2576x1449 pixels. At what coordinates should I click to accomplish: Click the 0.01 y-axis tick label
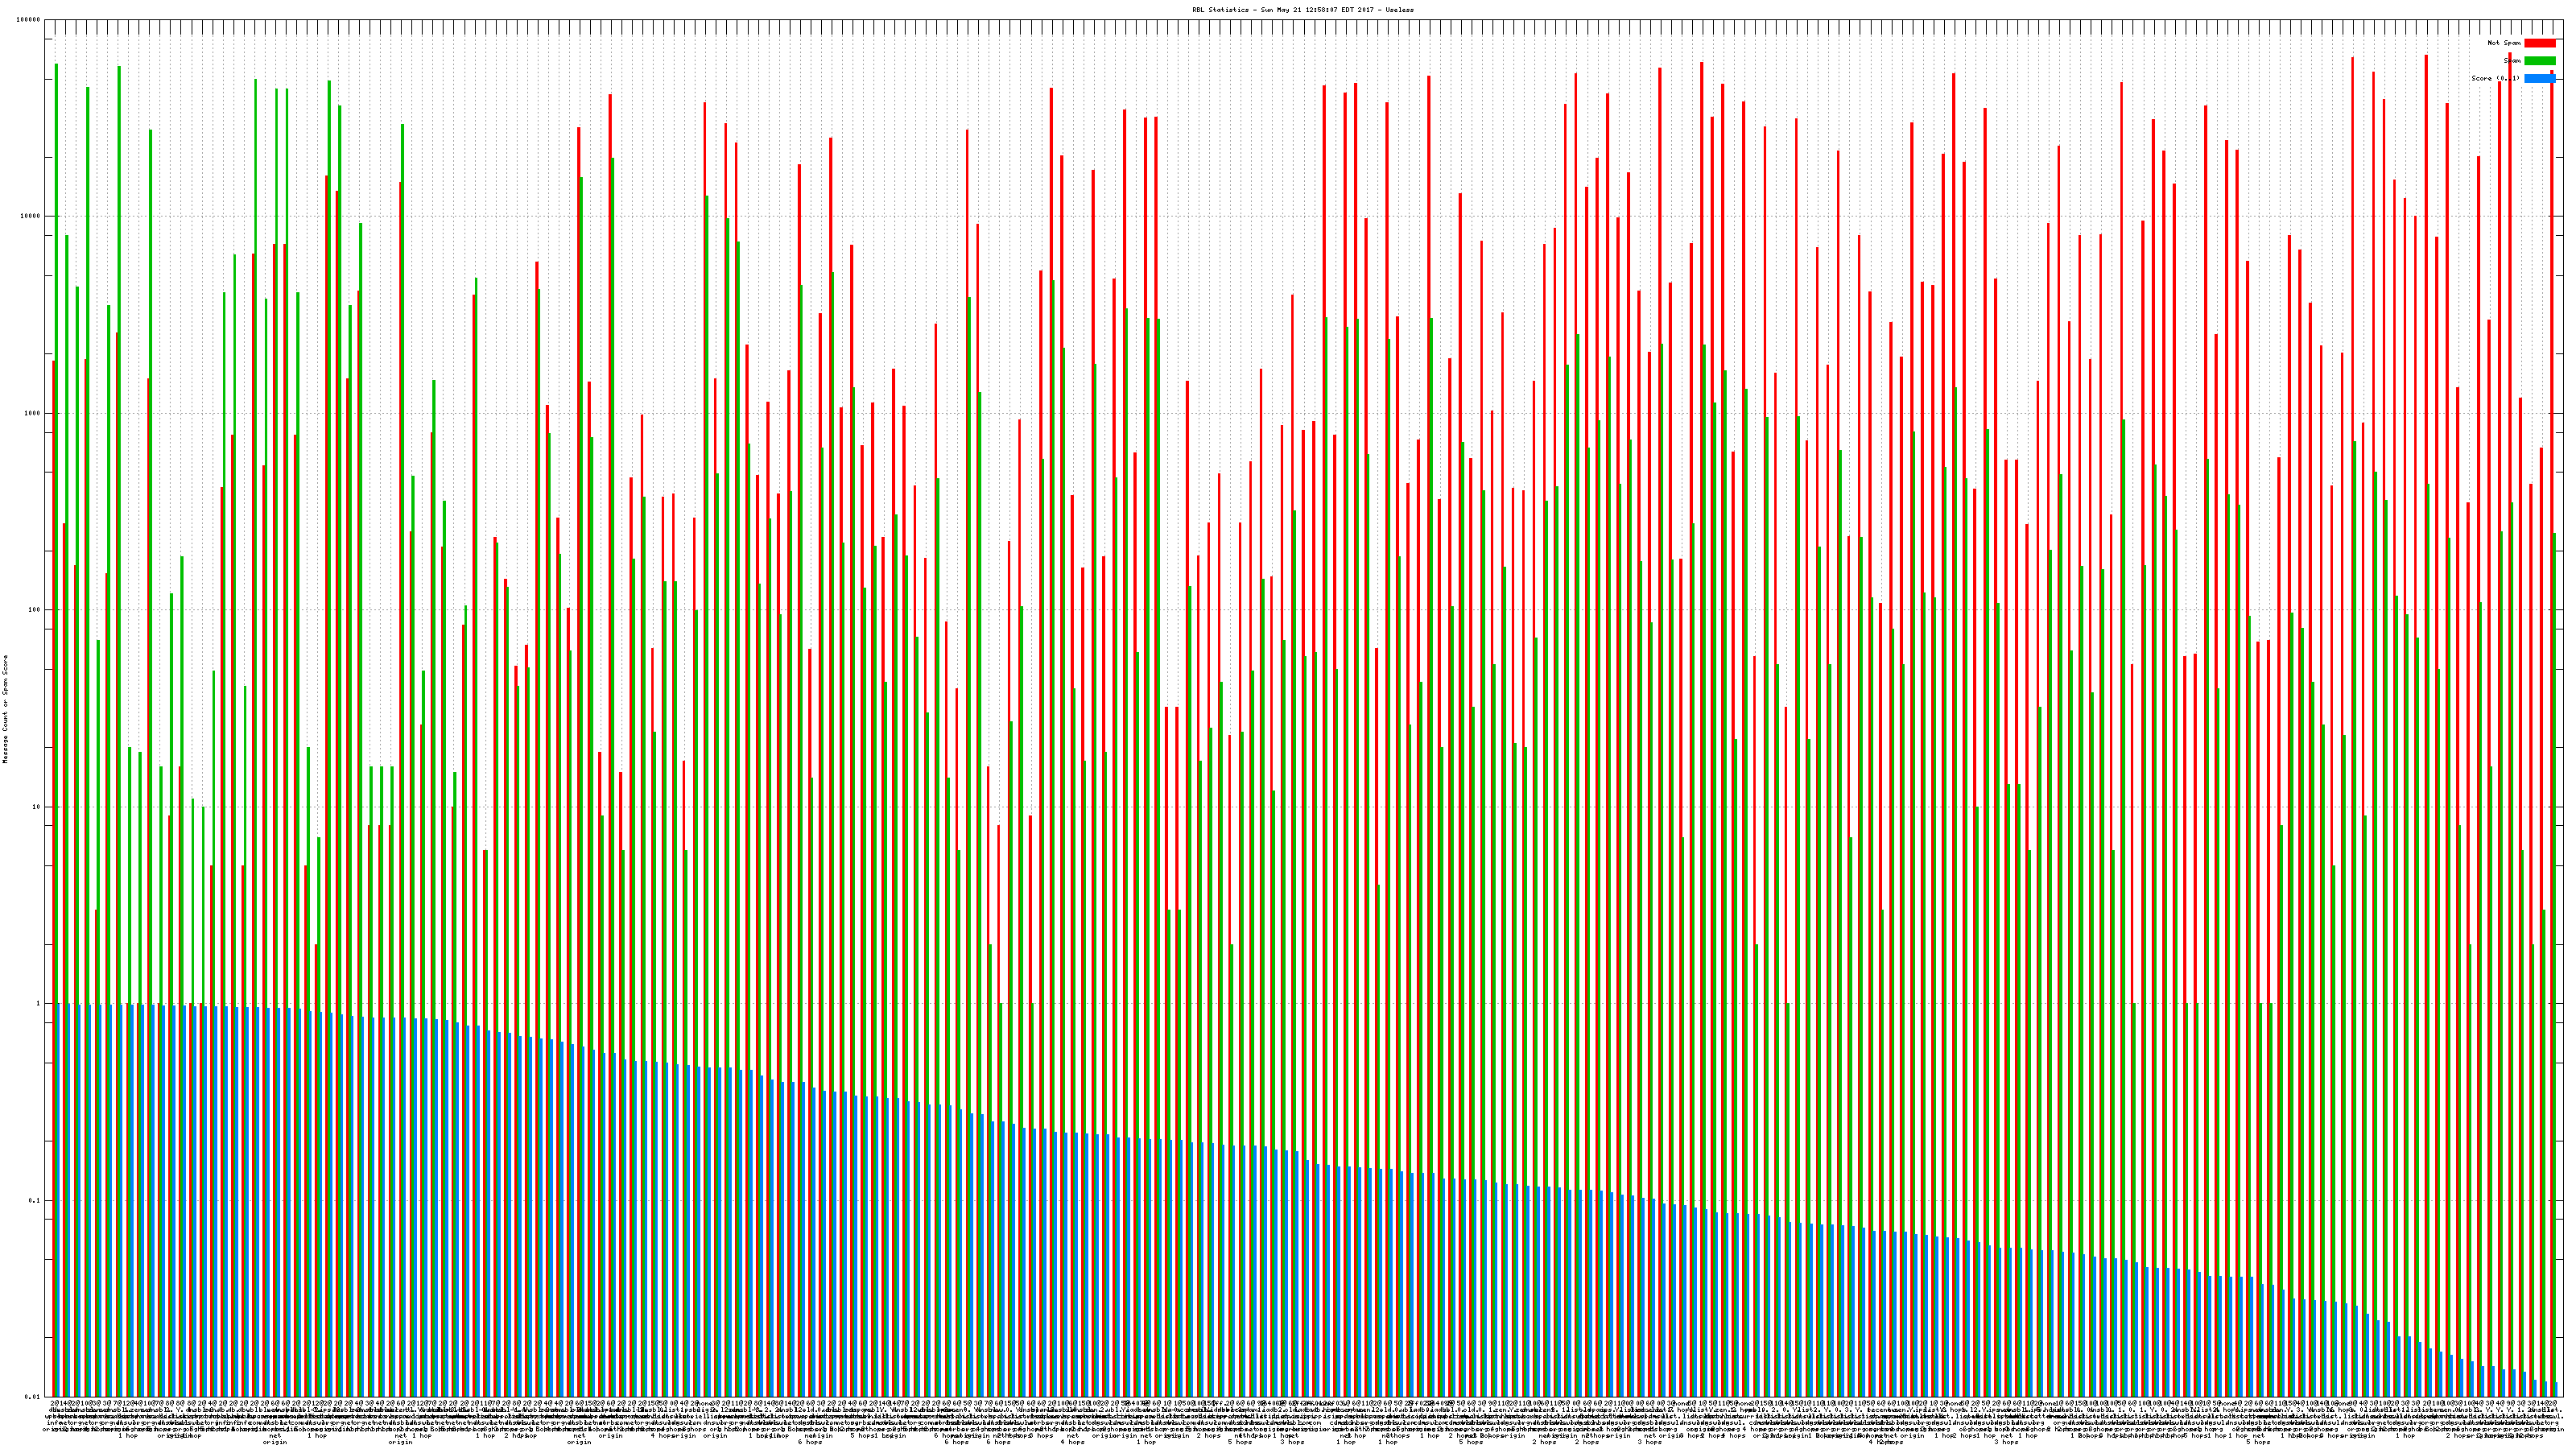(x=33, y=1396)
